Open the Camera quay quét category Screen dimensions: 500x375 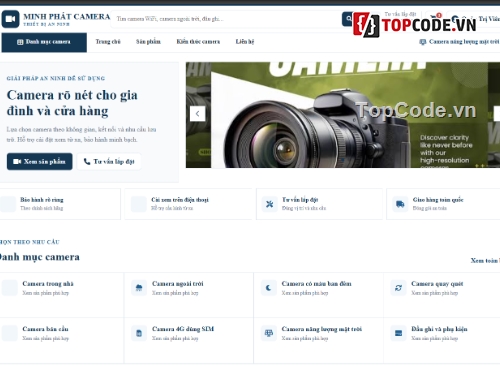tap(442, 295)
